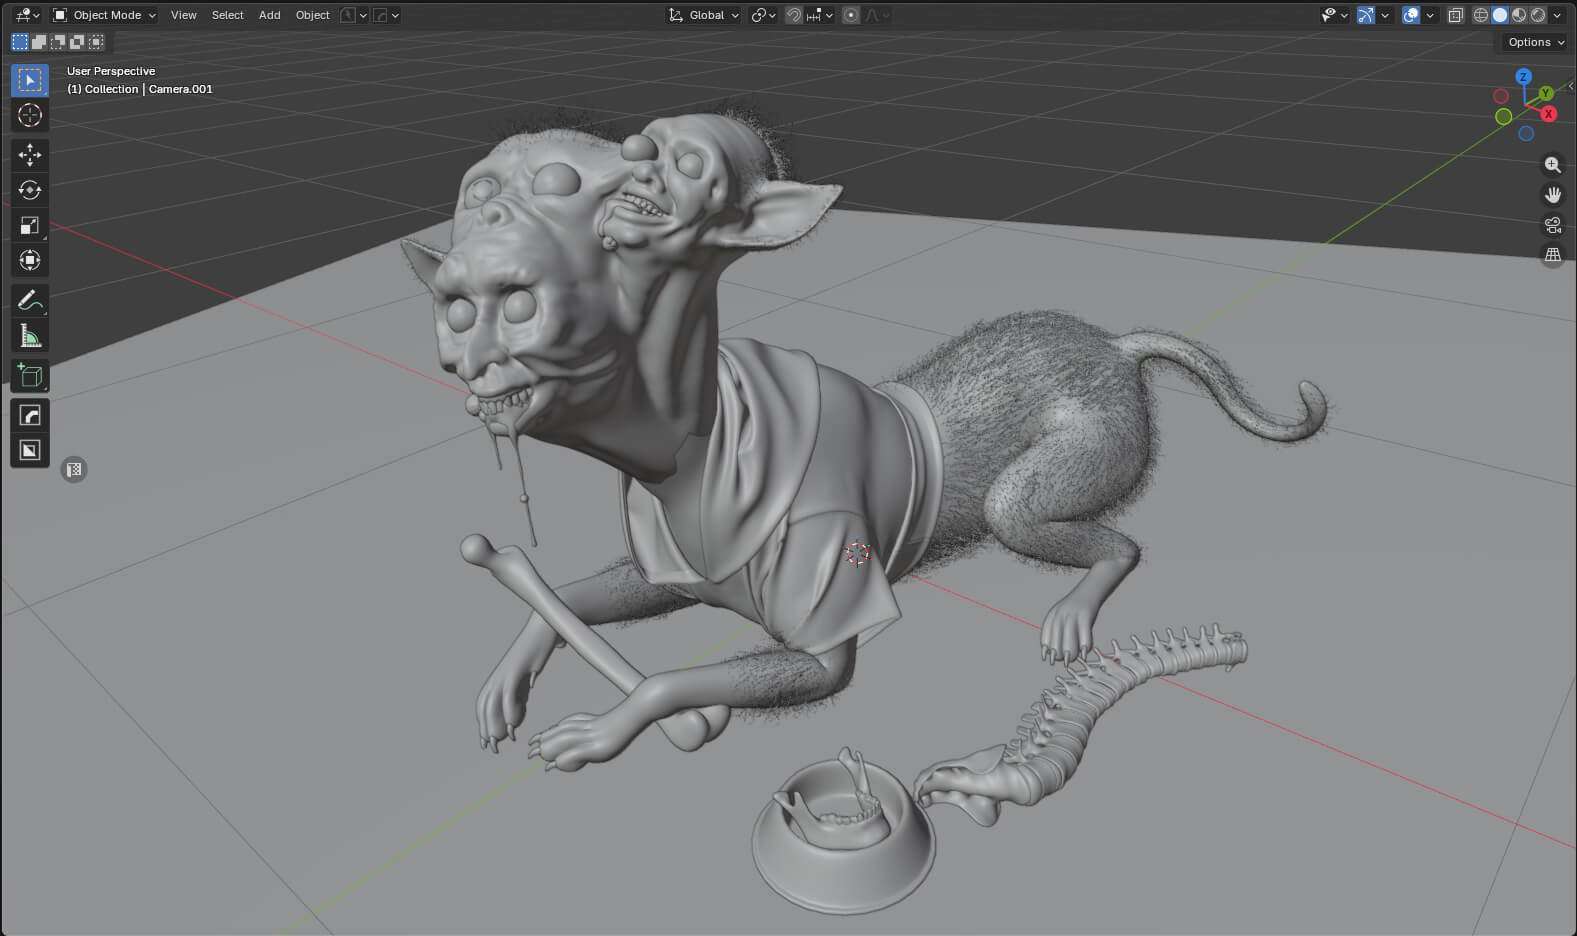The image size is (1577, 936).
Task: Switch to the Scale tool
Action: [30, 225]
